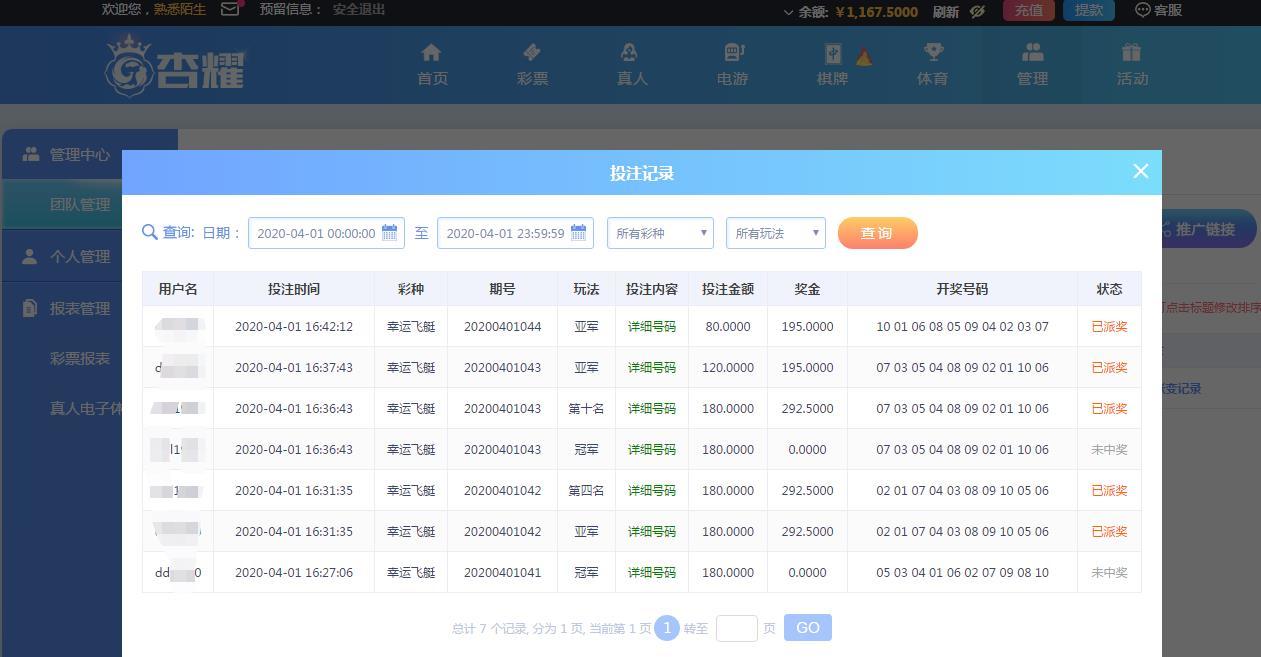Screen dimensions: 1261x657
Task: Open the start date calendar picker icon
Action: tap(390, 233)
